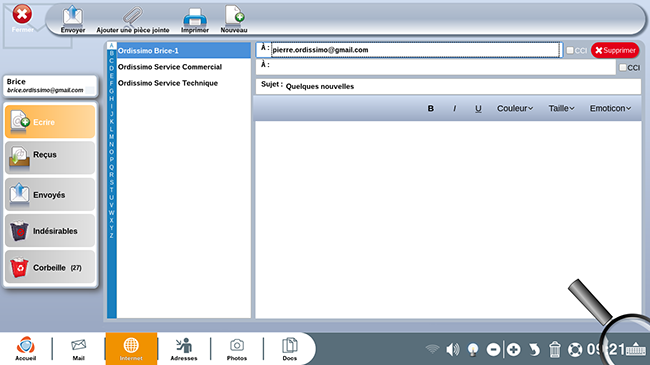
Task: Open the Emoticon dropdown
Action: point(610,108)
